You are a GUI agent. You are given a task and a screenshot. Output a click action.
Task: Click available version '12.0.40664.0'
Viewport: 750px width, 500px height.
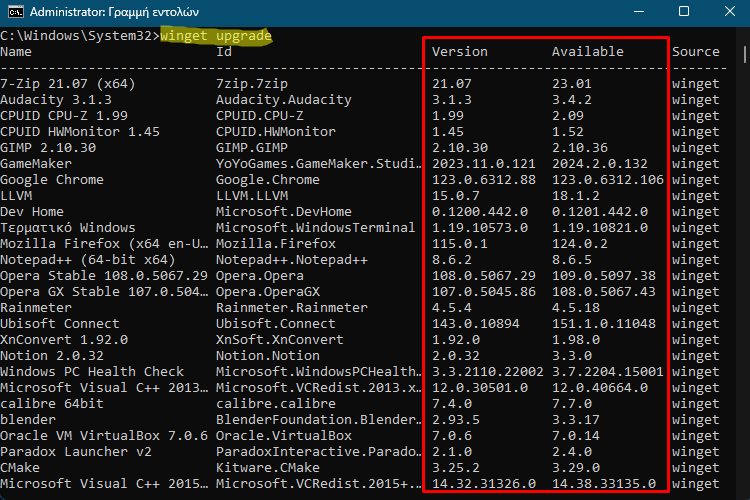pos(600,388)
